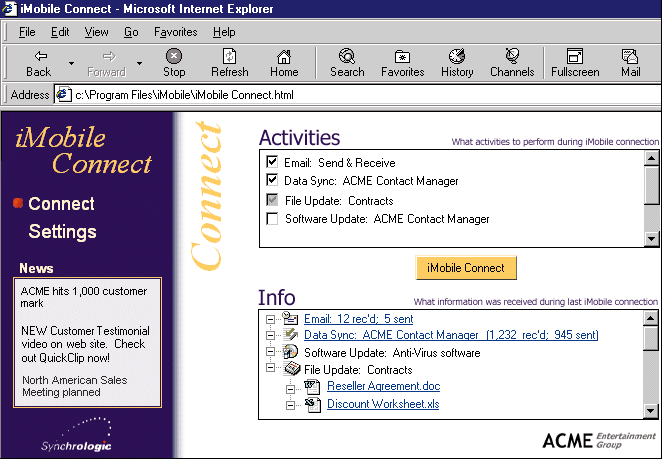Open the Help menu
Screen dimensions: 662x459
click(224, 32)
